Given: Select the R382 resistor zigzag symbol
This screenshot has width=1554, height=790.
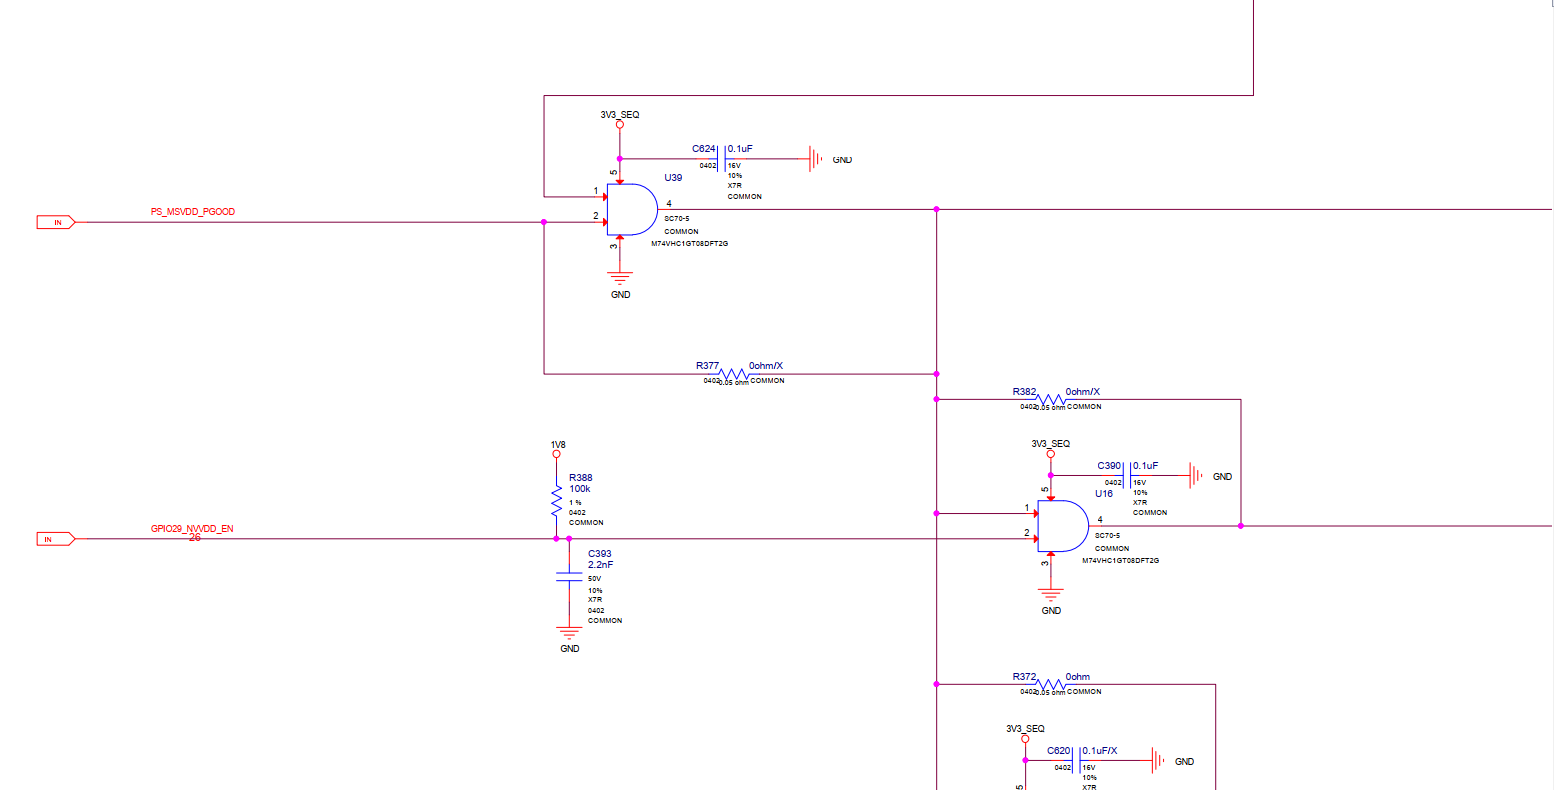Looking at the screenshot, I should pyautogui.click(x=1050, y=400).
